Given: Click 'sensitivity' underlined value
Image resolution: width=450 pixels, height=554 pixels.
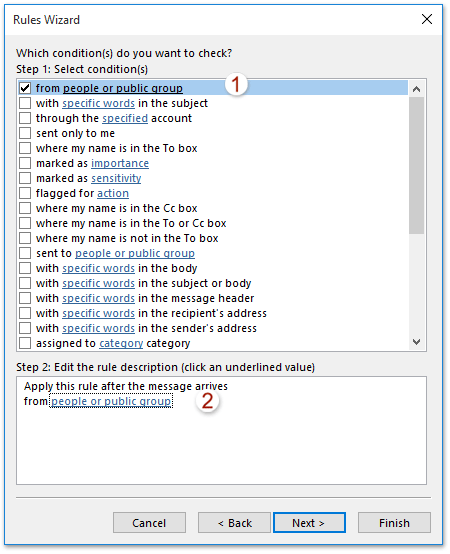Looking at the screenshot, I should [116, 178].
